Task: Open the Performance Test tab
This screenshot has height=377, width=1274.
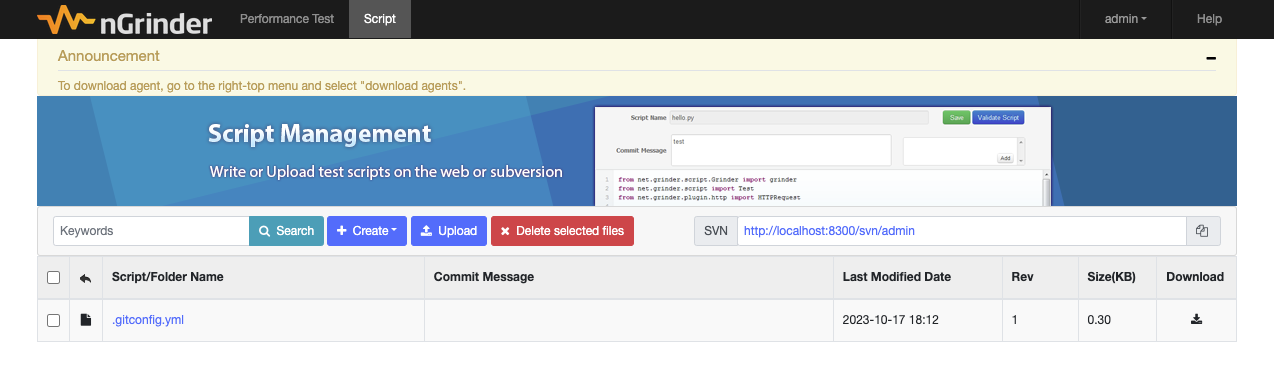Action: pyautogui.click(x=287, y=19)
